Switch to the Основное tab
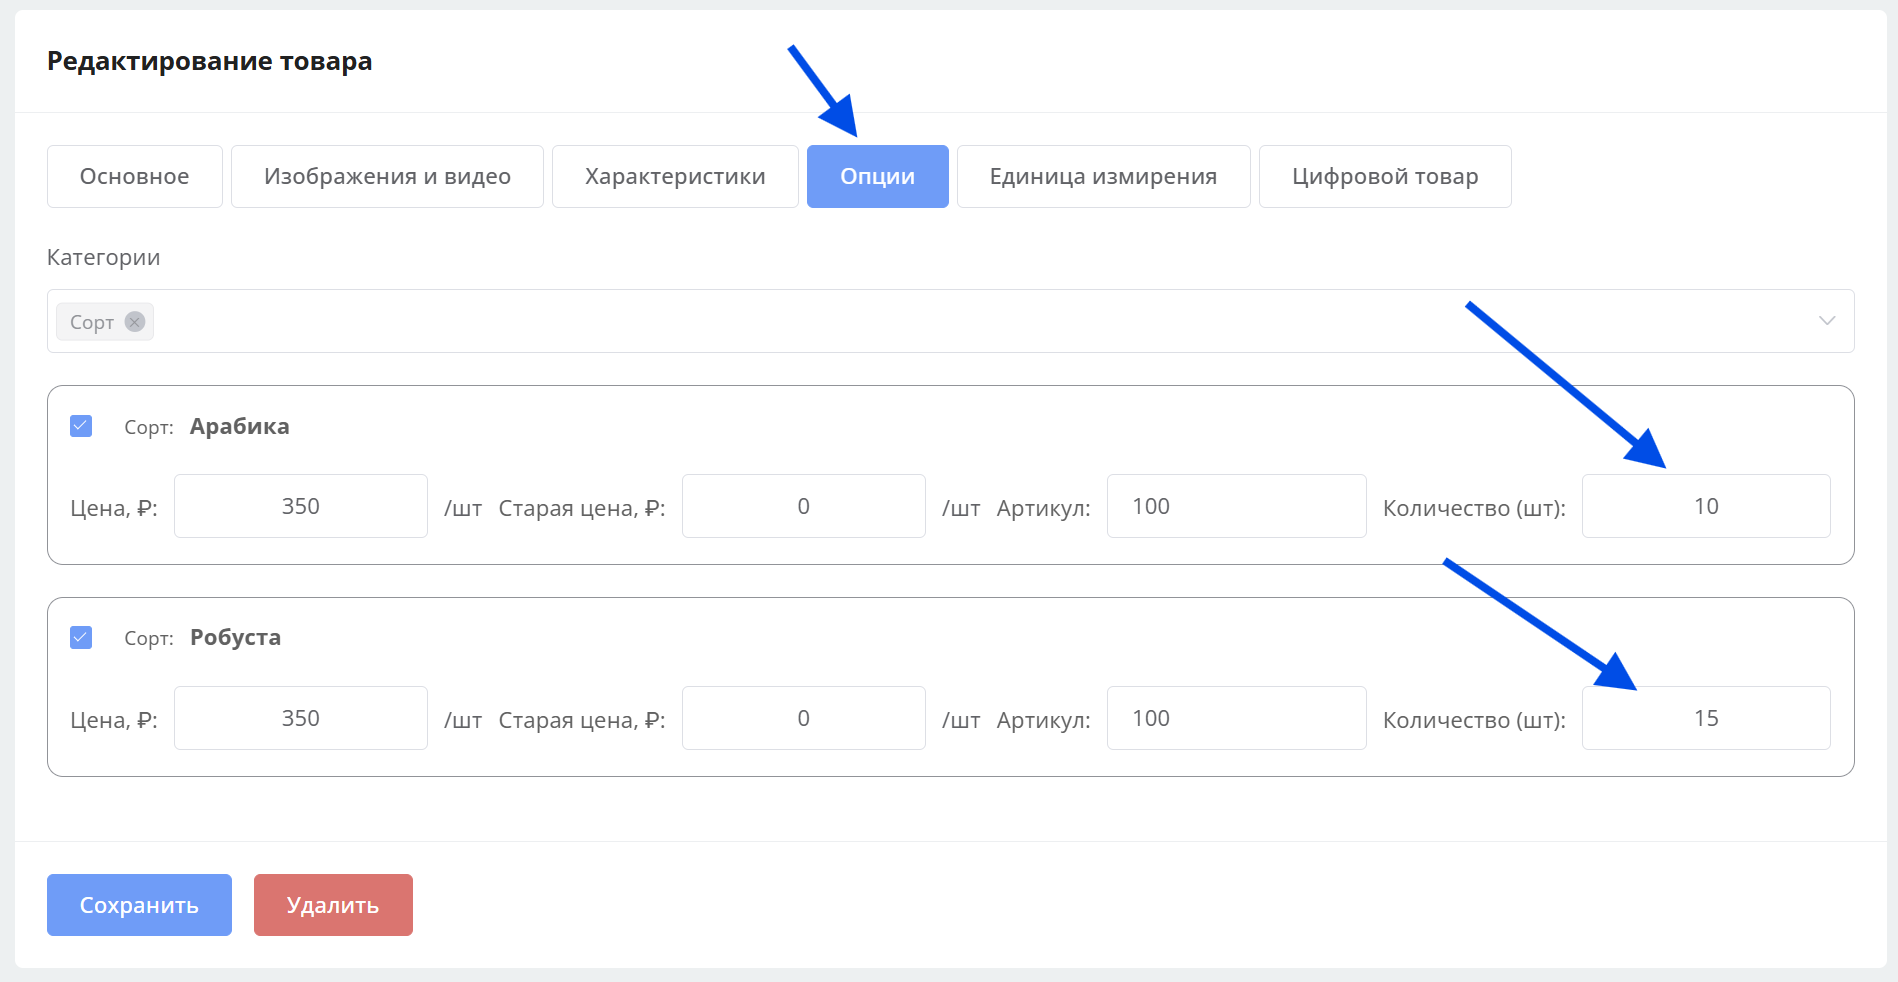This screenshot has width=1898, height=982. [x=134, y=177]
